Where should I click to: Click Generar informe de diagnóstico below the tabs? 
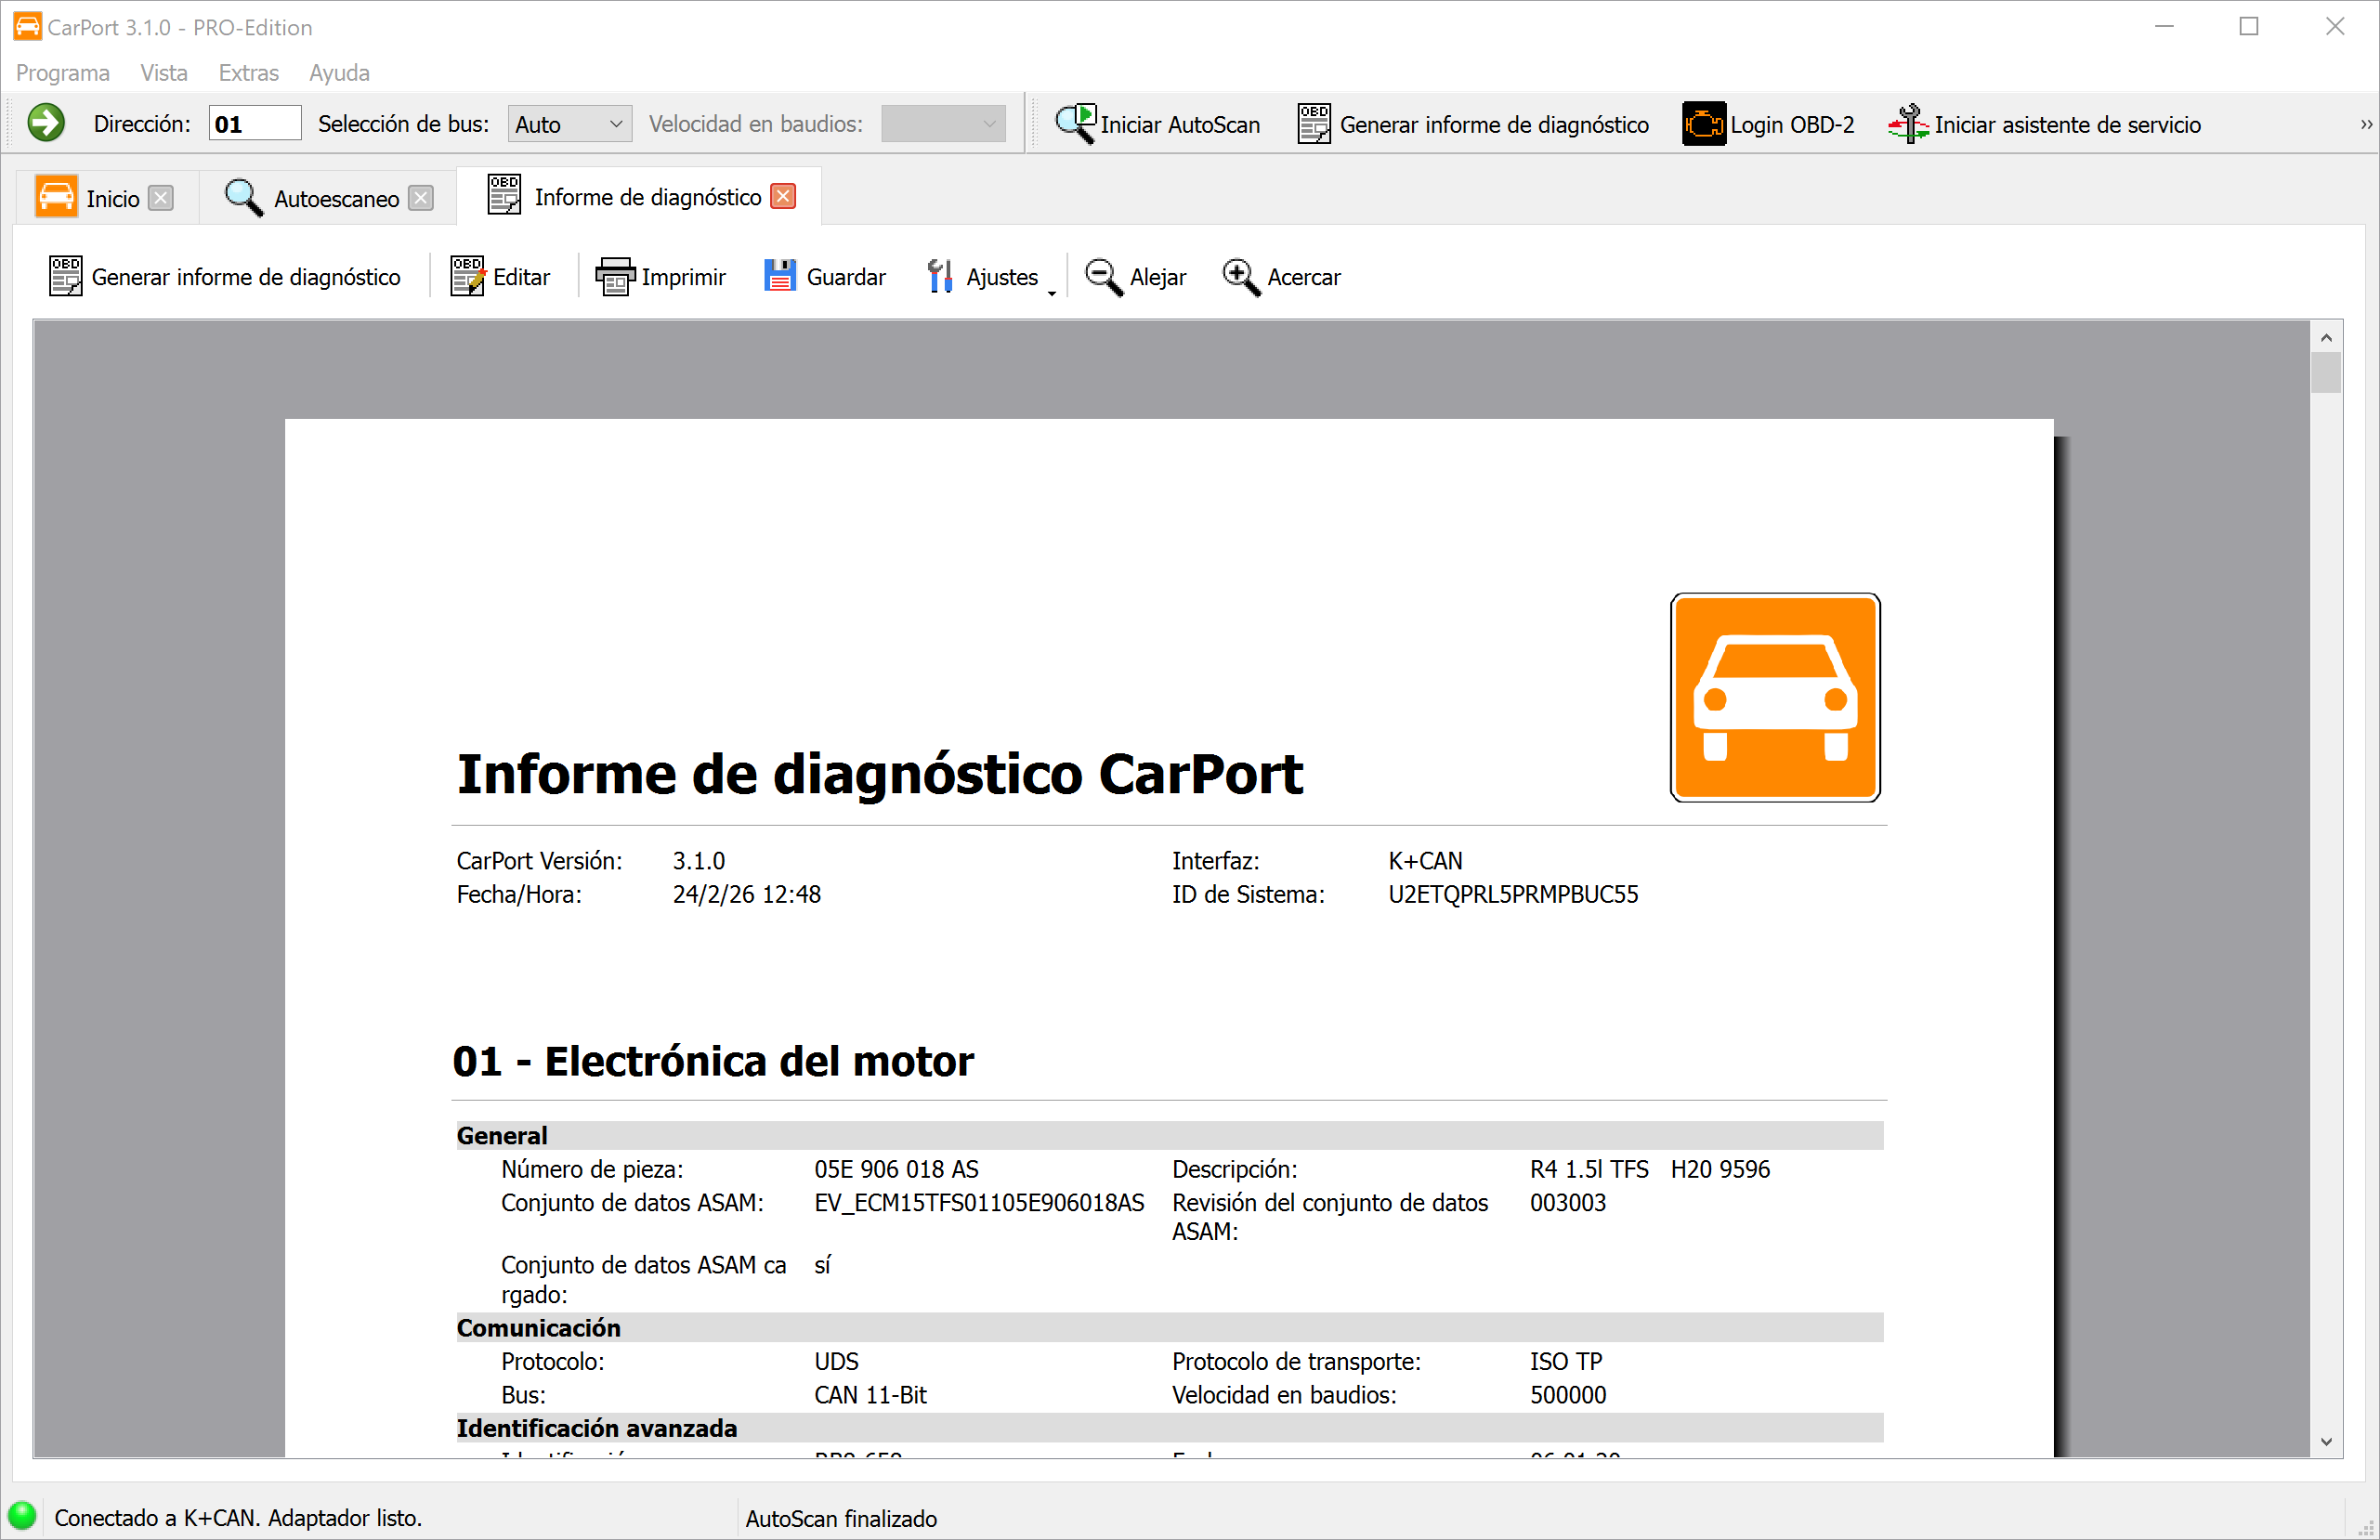[x=225, y=276]
